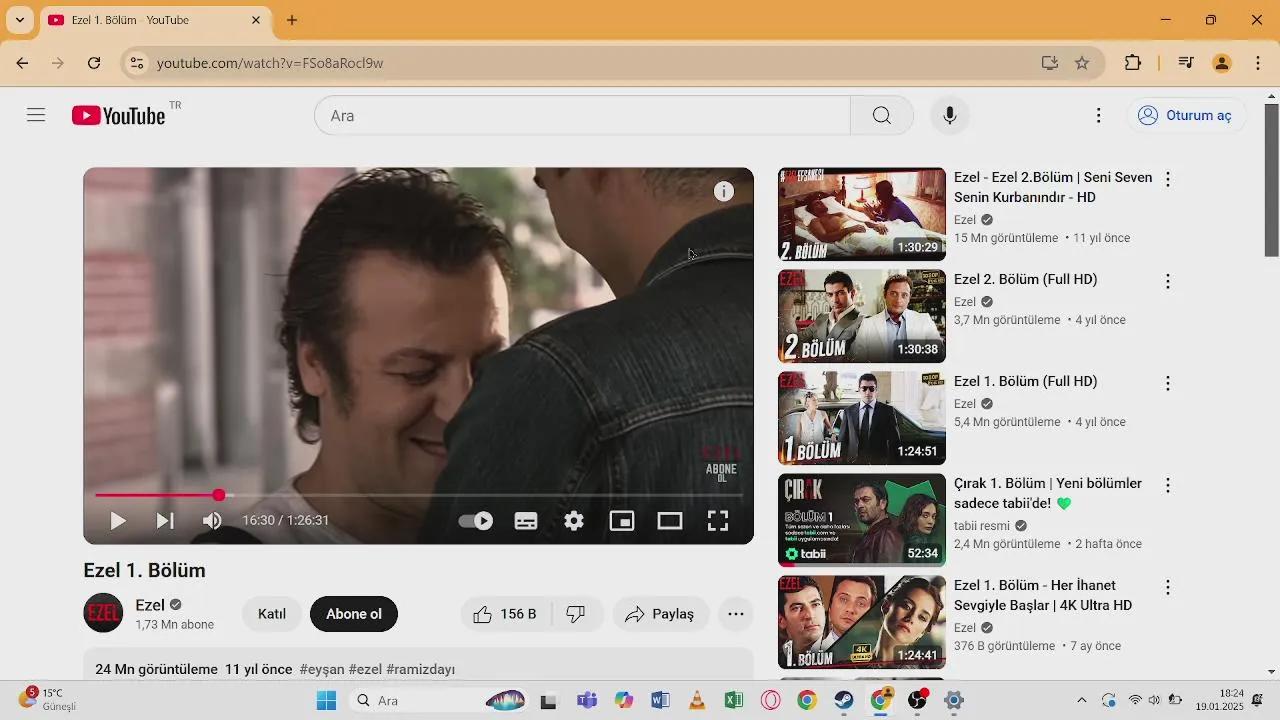This screenshot has height=720, width=1280.
Task: Open browser extensions puzzle icon
Action: click(1133, 63)
